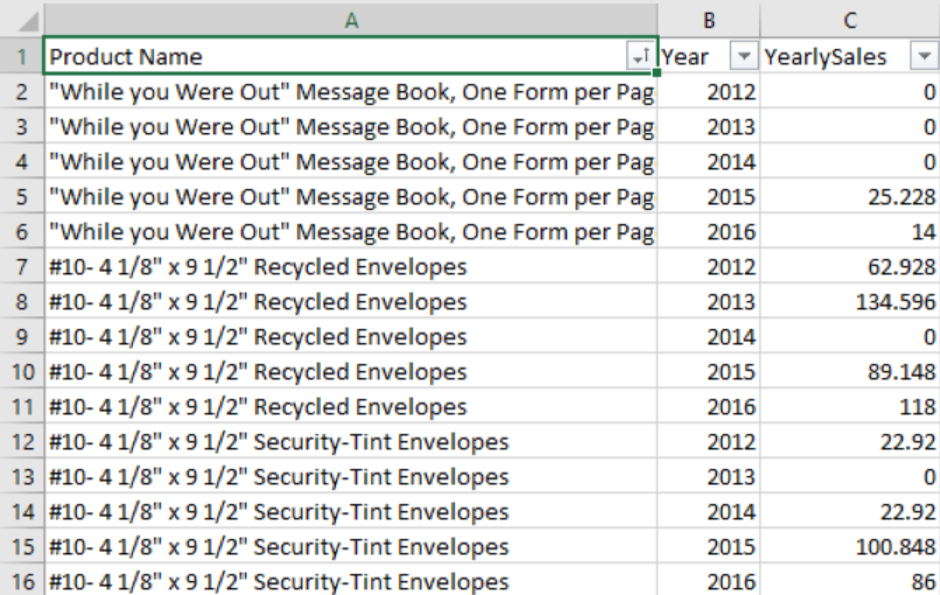Open the Product Name filter dropdown
The width and height of the screenshot is (940, 595).
click(x=641, y=57)
